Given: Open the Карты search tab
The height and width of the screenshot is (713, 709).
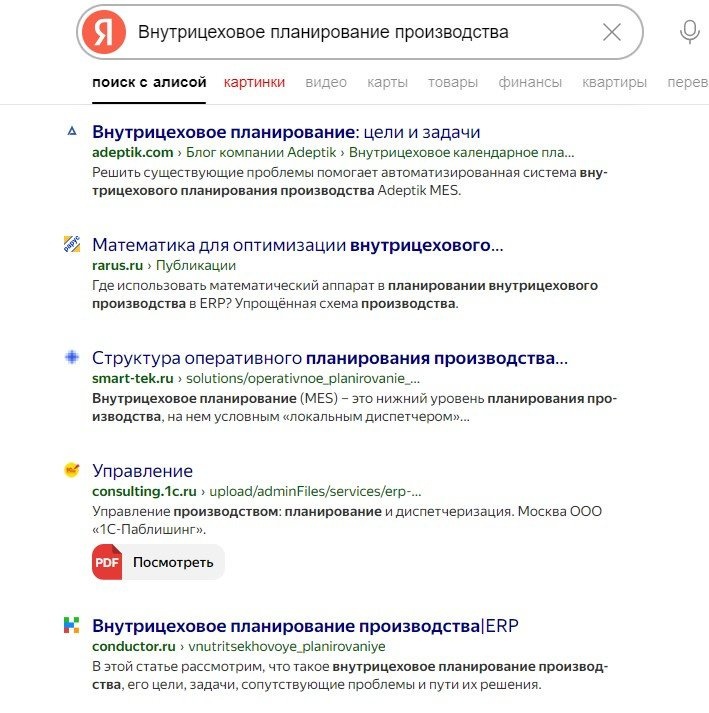Looking at the screenshot, I should pyautogui.click(x=387, y=82).
